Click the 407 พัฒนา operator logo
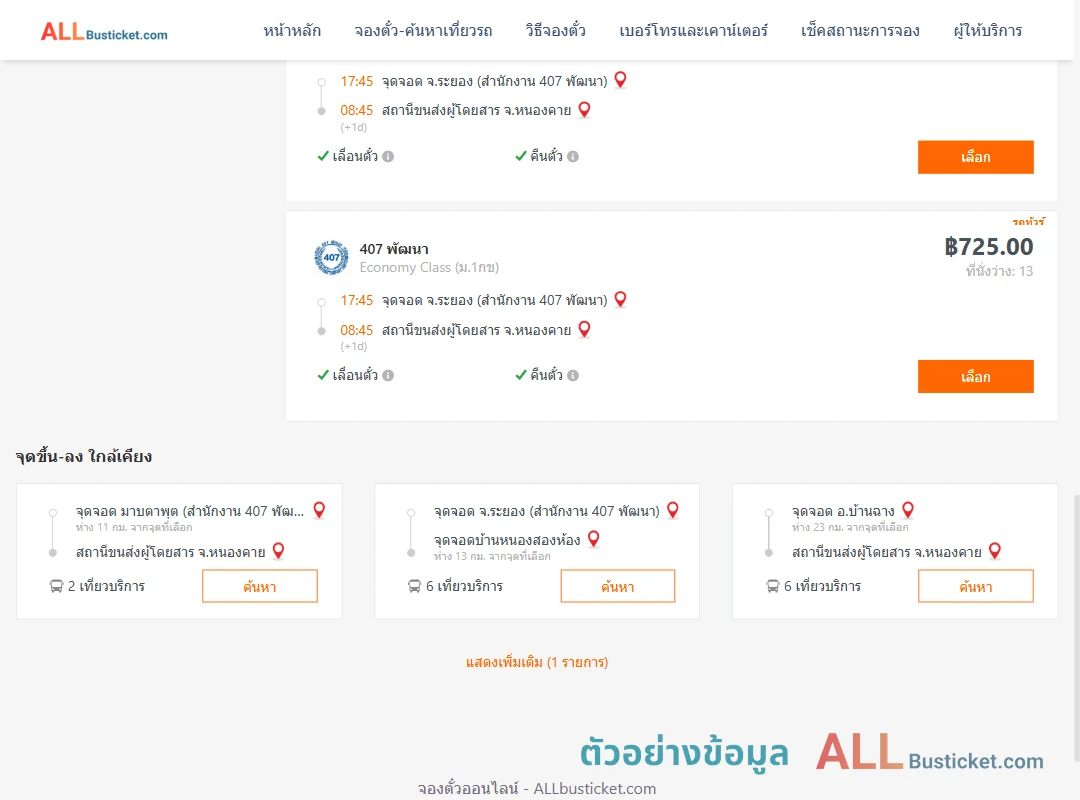Screen dimensions: 1080x800 [x=331, y=258]
